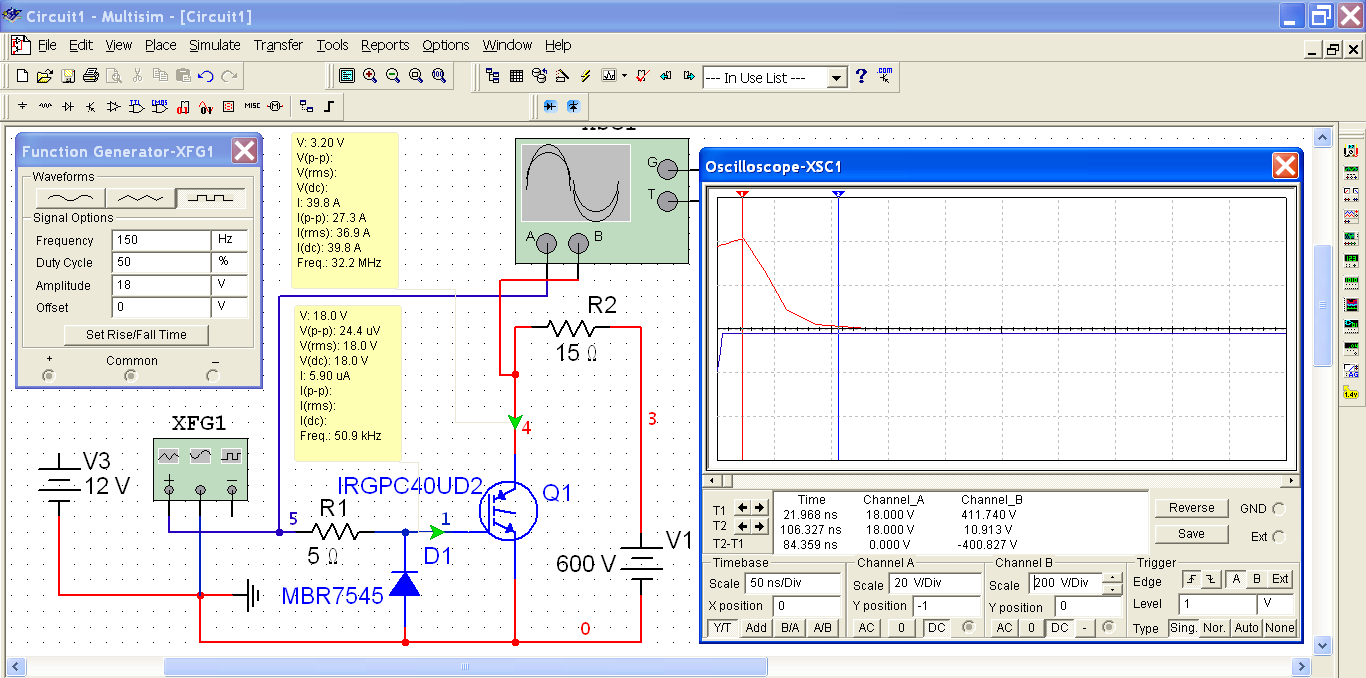Click Channel B scale down stepper arrow
Image resolution: width=1366 pixels, height=678 pixels.
pyautogui.click(x=1112, y=590)
